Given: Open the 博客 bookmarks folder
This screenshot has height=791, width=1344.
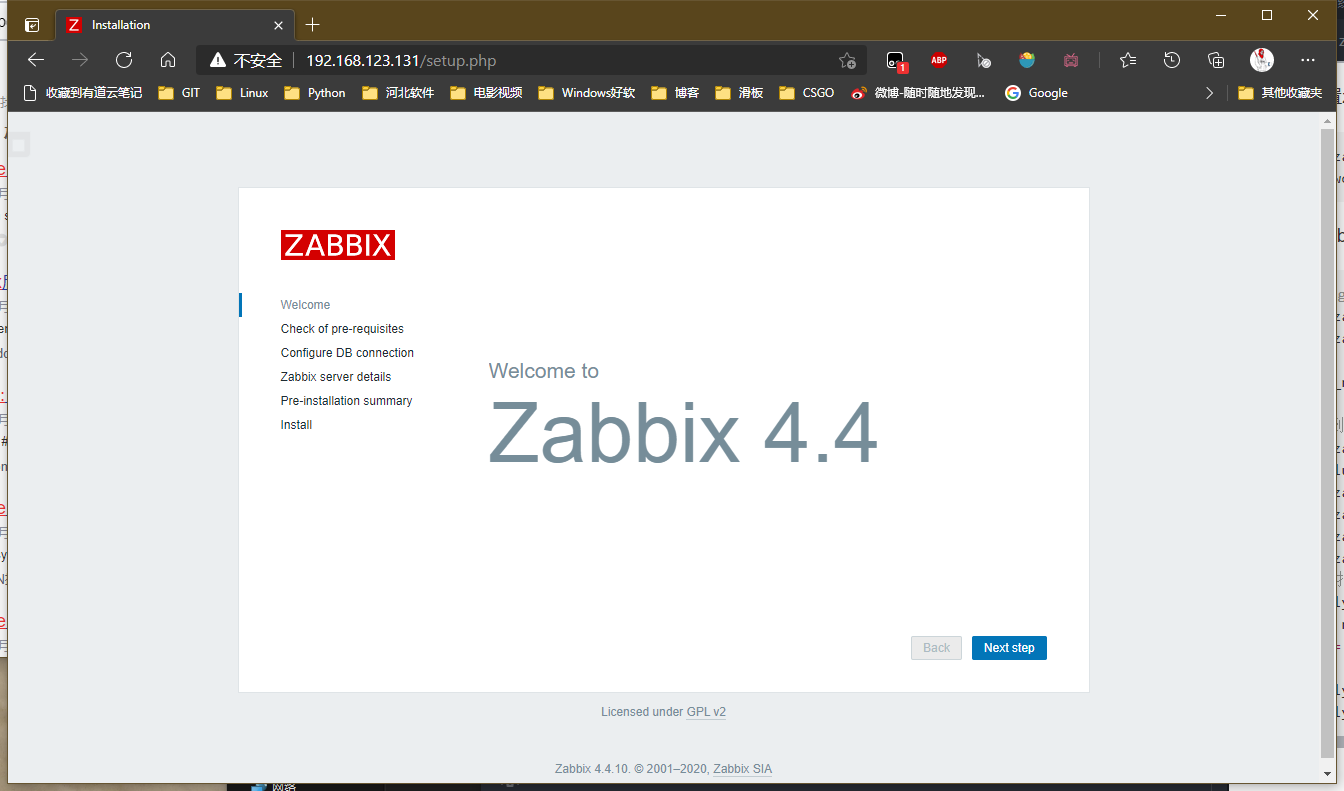Looking at the screenshot, I should 675,93.
